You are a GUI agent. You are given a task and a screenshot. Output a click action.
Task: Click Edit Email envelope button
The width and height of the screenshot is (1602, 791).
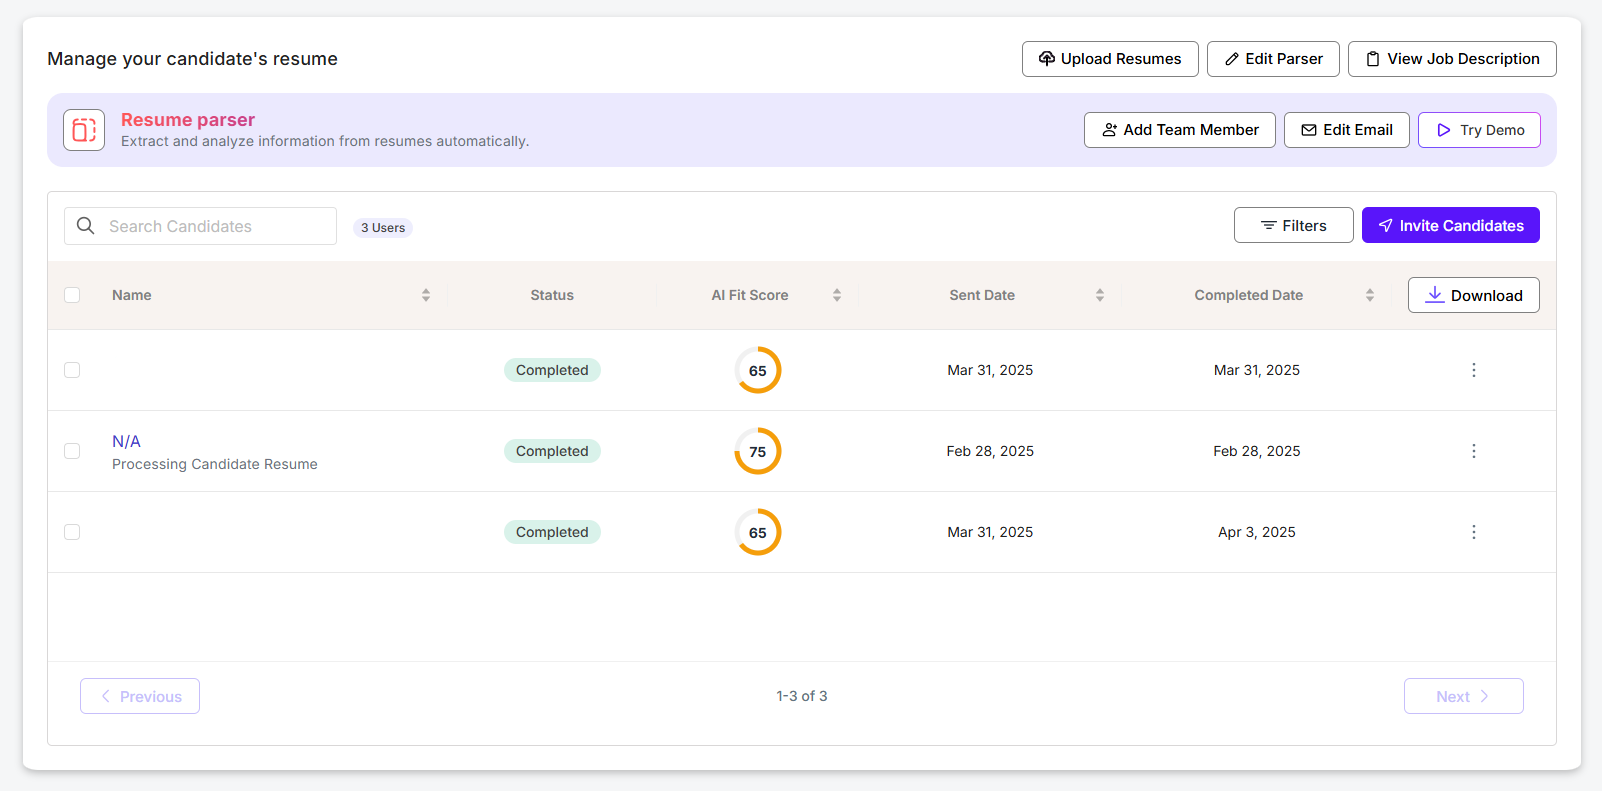(x=1346, y=130)
